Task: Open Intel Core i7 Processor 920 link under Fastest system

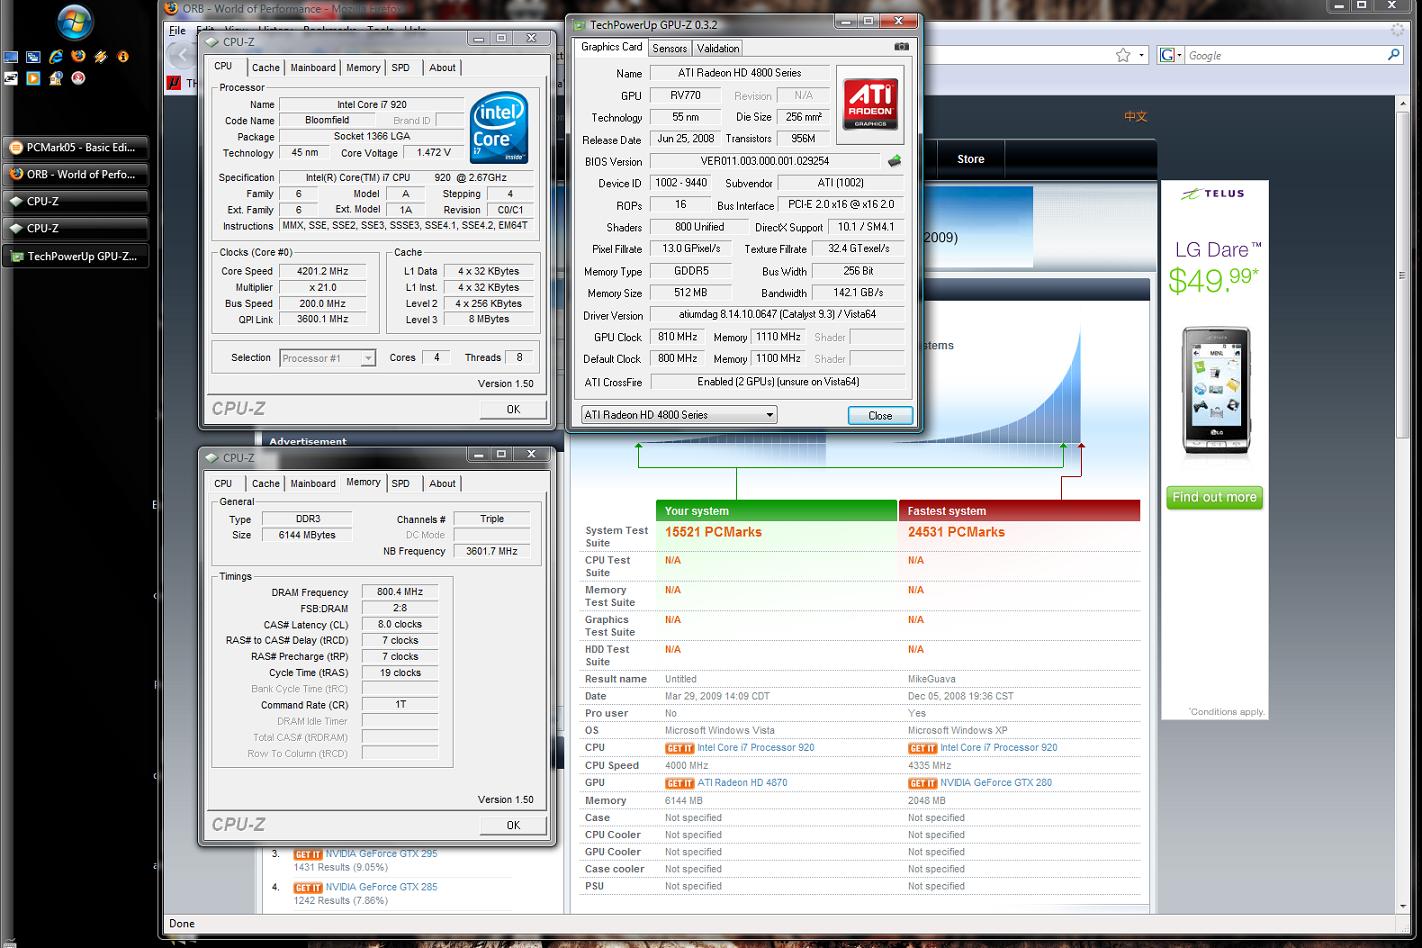Action: click(998, 748)
